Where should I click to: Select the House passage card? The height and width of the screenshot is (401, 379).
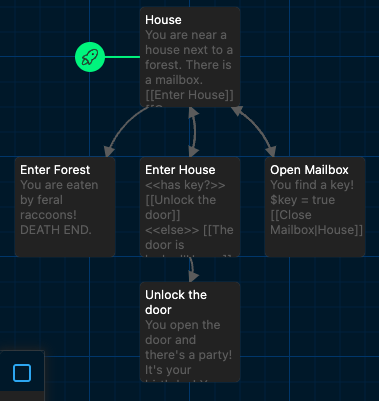[x=190, y=57]
